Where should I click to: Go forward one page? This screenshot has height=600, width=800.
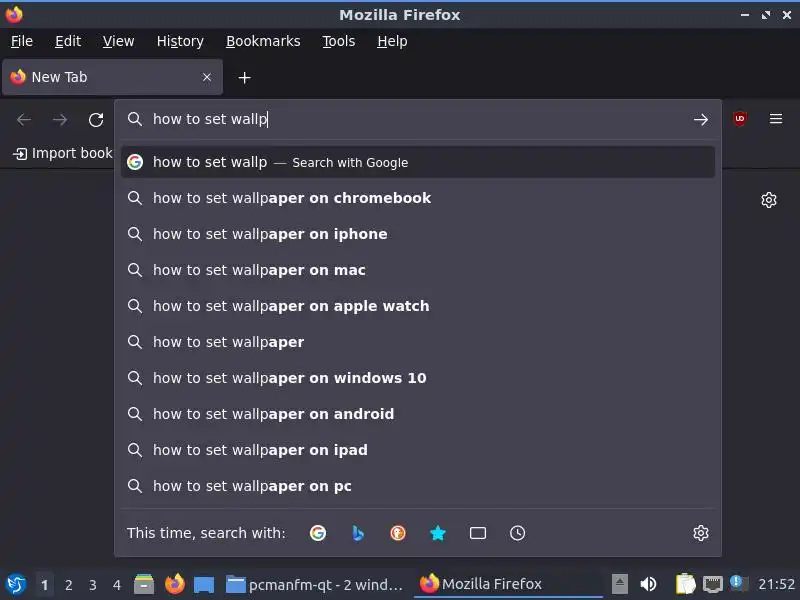pos(60,120)
